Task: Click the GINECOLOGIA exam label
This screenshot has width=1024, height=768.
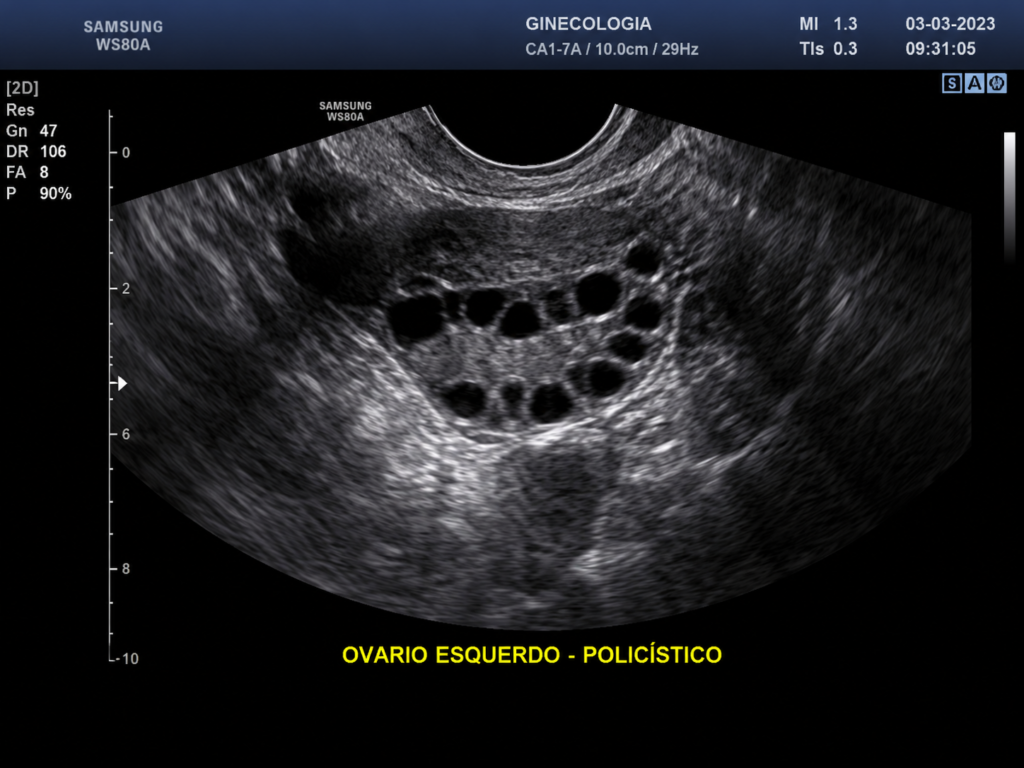Action: 588,24
